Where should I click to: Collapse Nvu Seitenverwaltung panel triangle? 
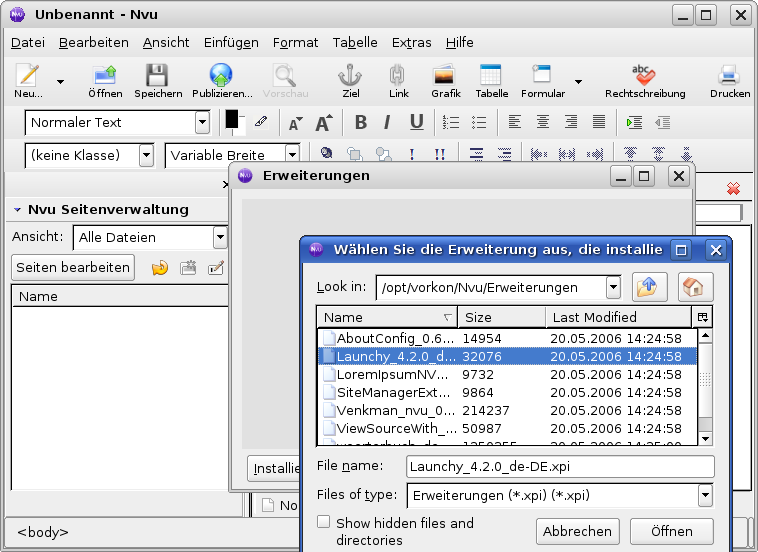[17, 210]
